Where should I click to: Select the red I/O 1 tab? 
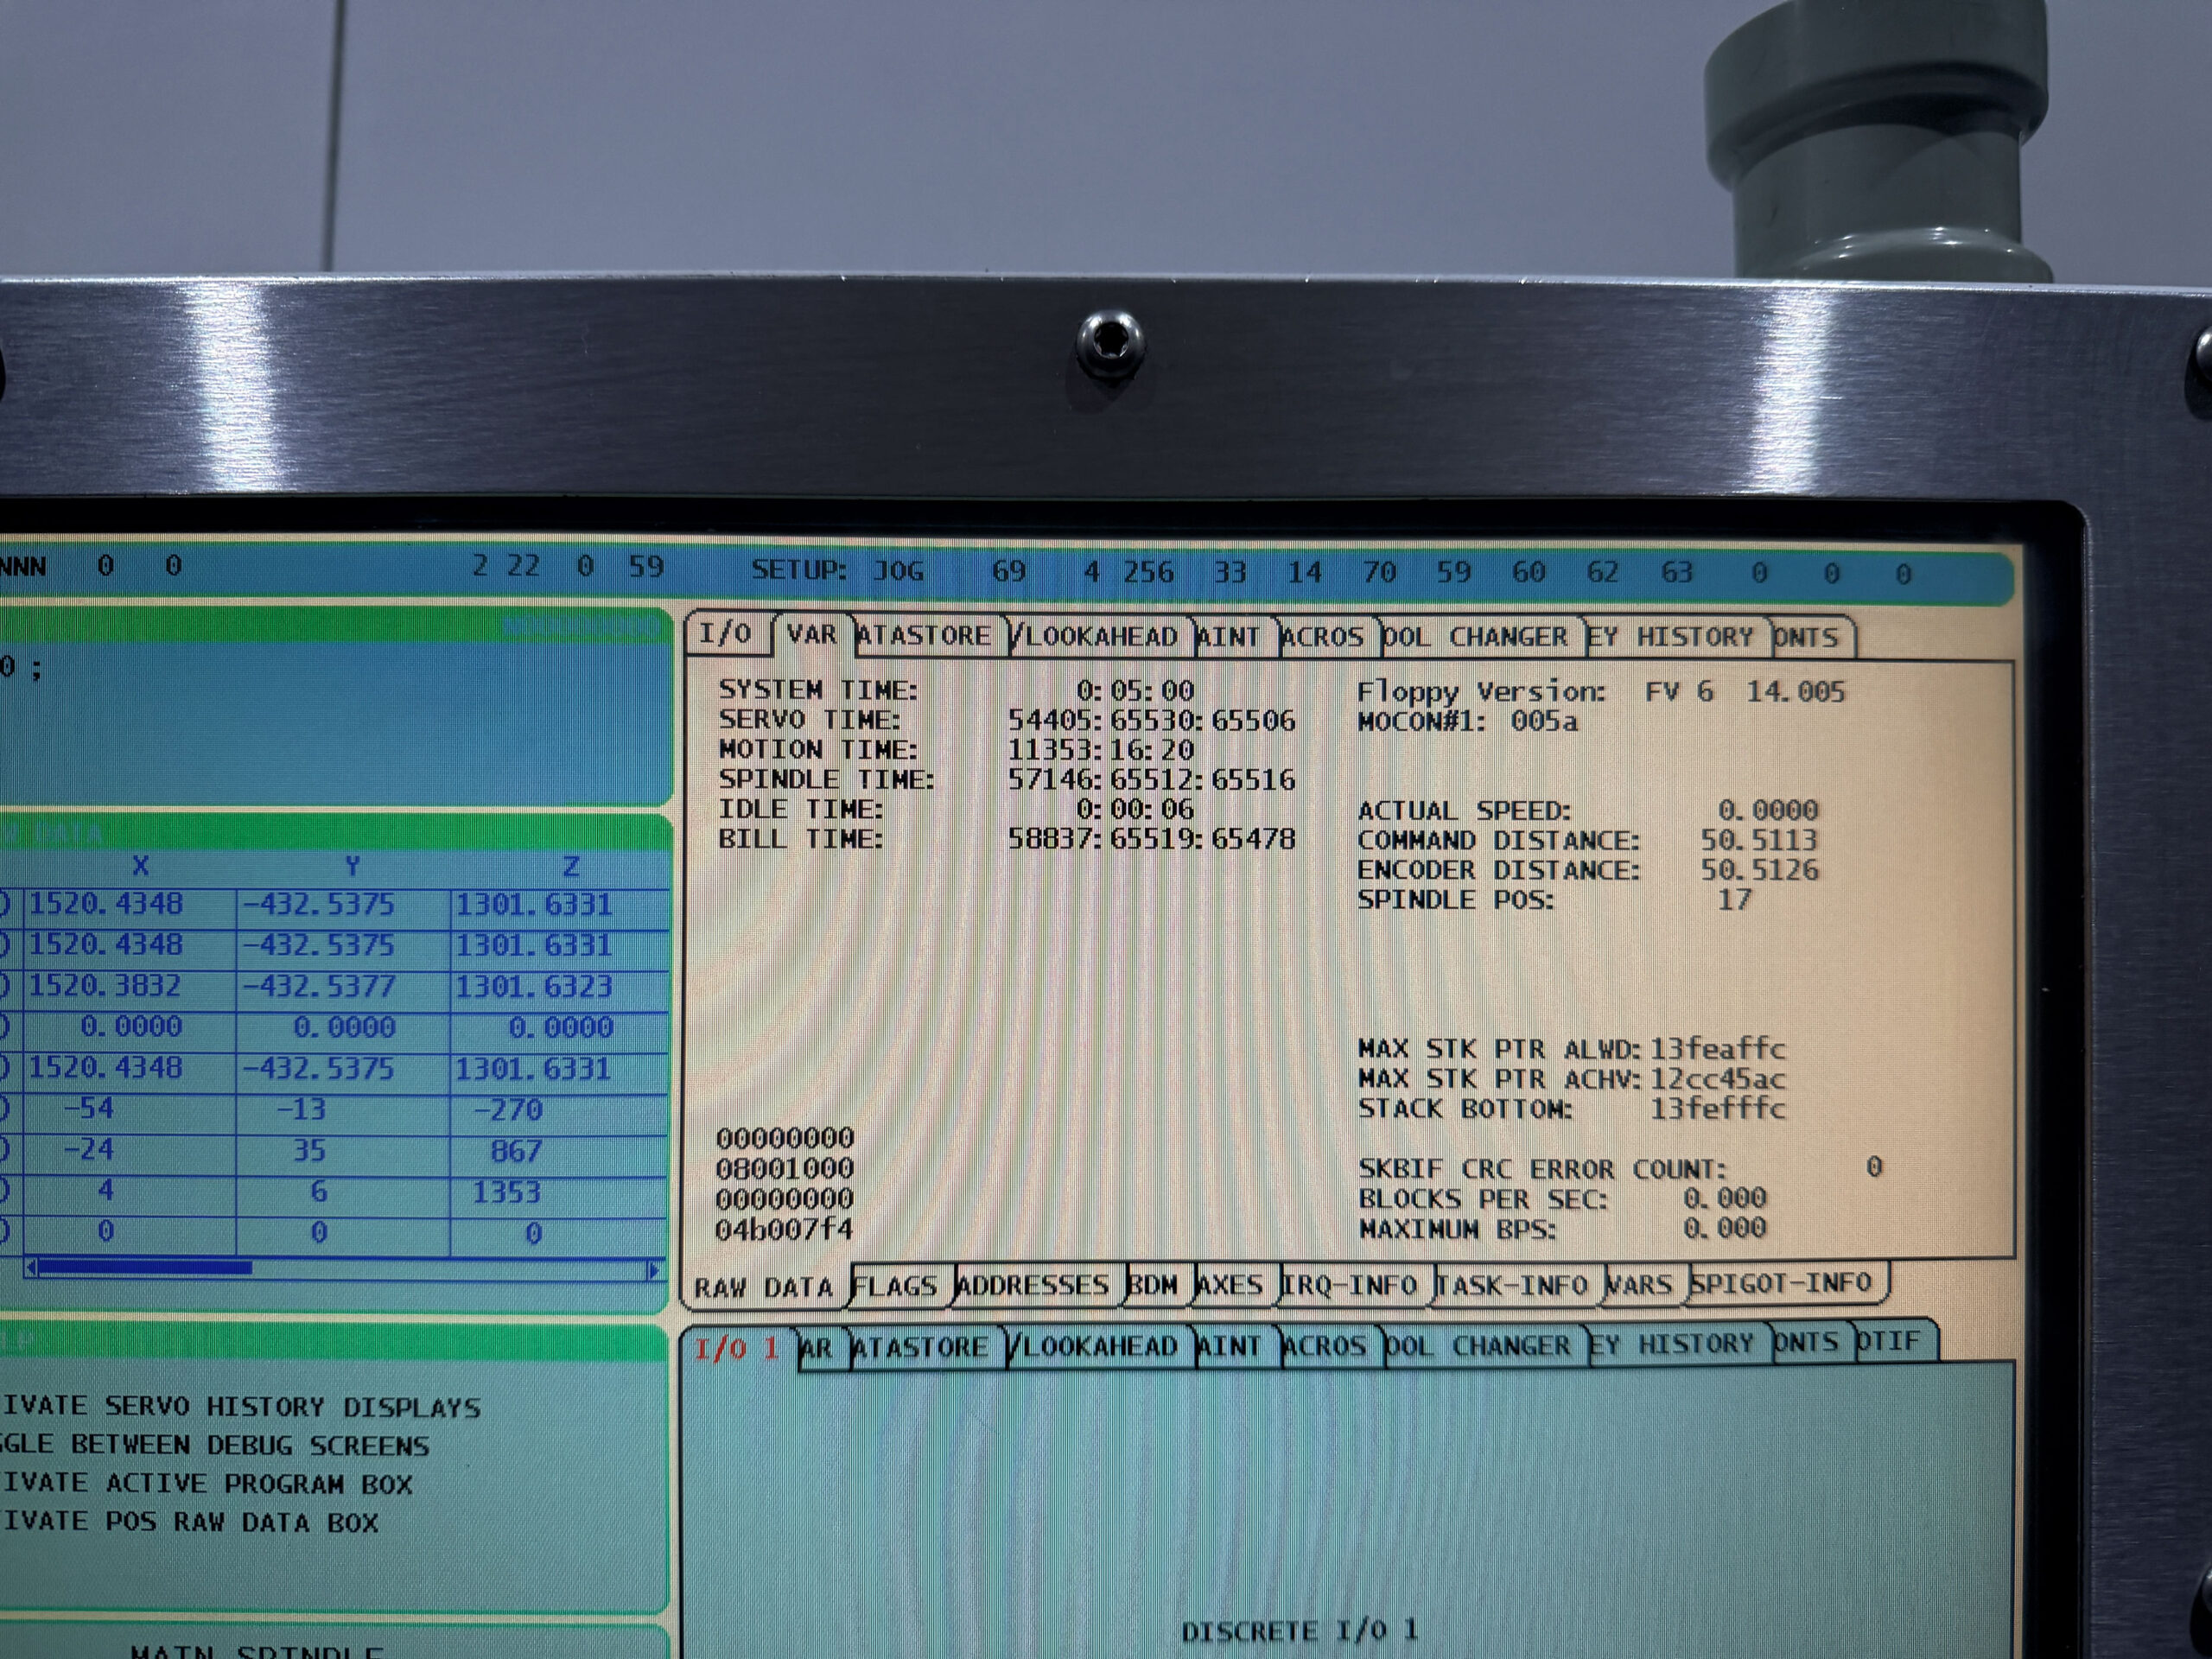point(738,1348)
